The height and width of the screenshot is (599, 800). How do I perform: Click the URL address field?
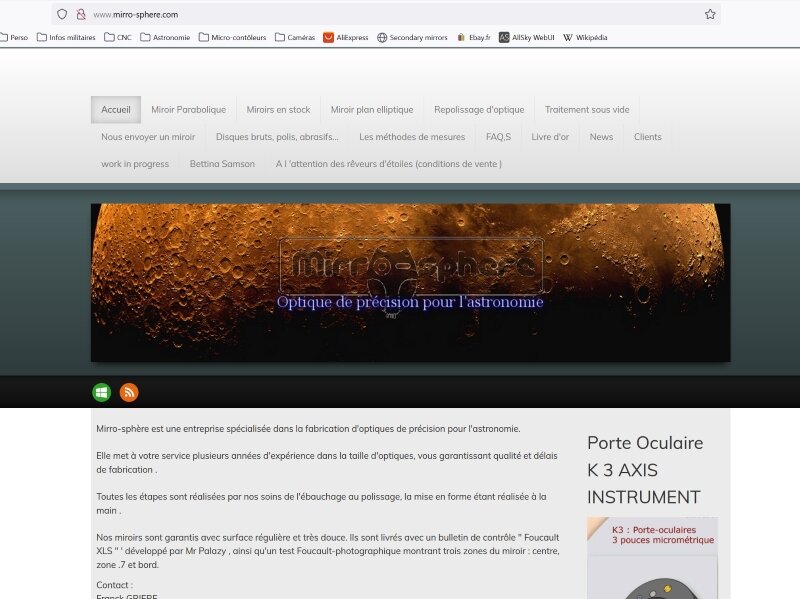point(388,14)
